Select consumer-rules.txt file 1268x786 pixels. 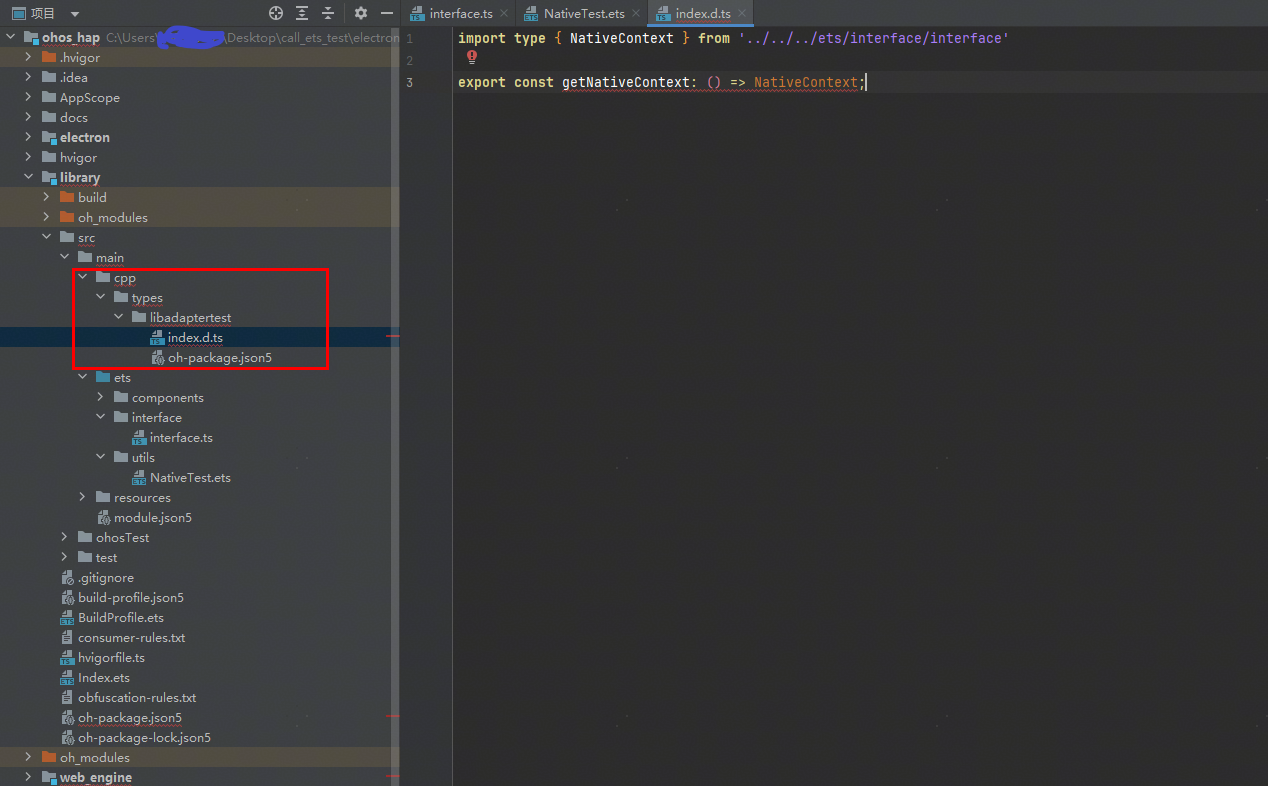pyautogui.click(x=132, y=638)
